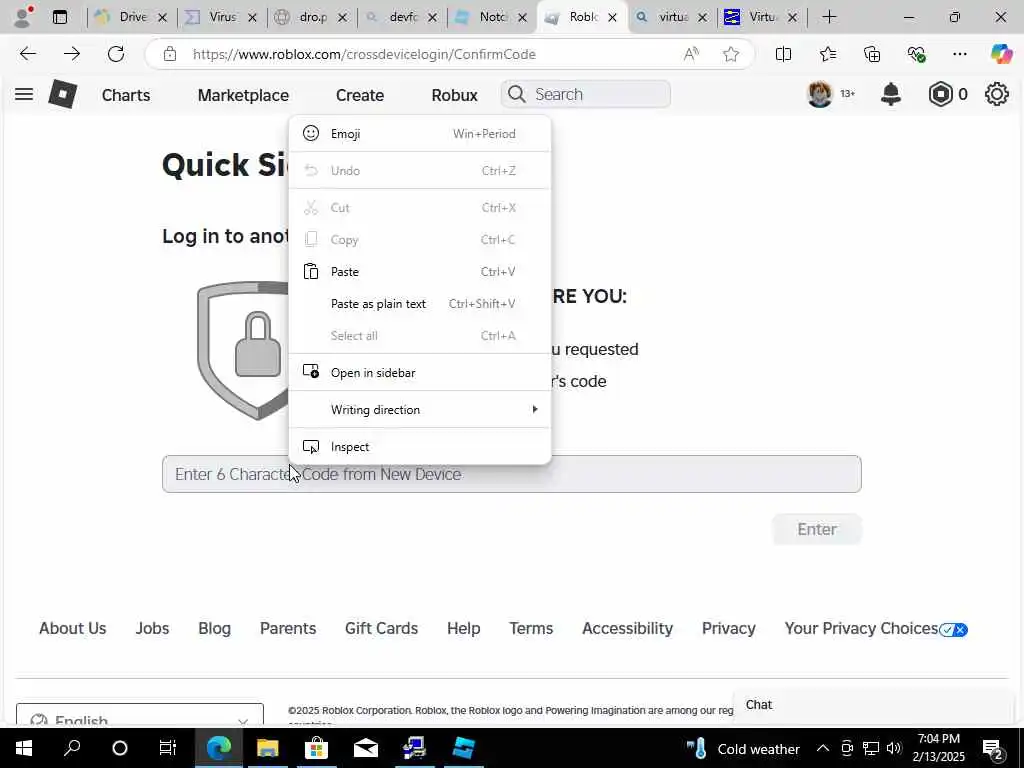This screenshot has width=1024, height=768.
Task: View site information lock icon
Action: [170, 54]
